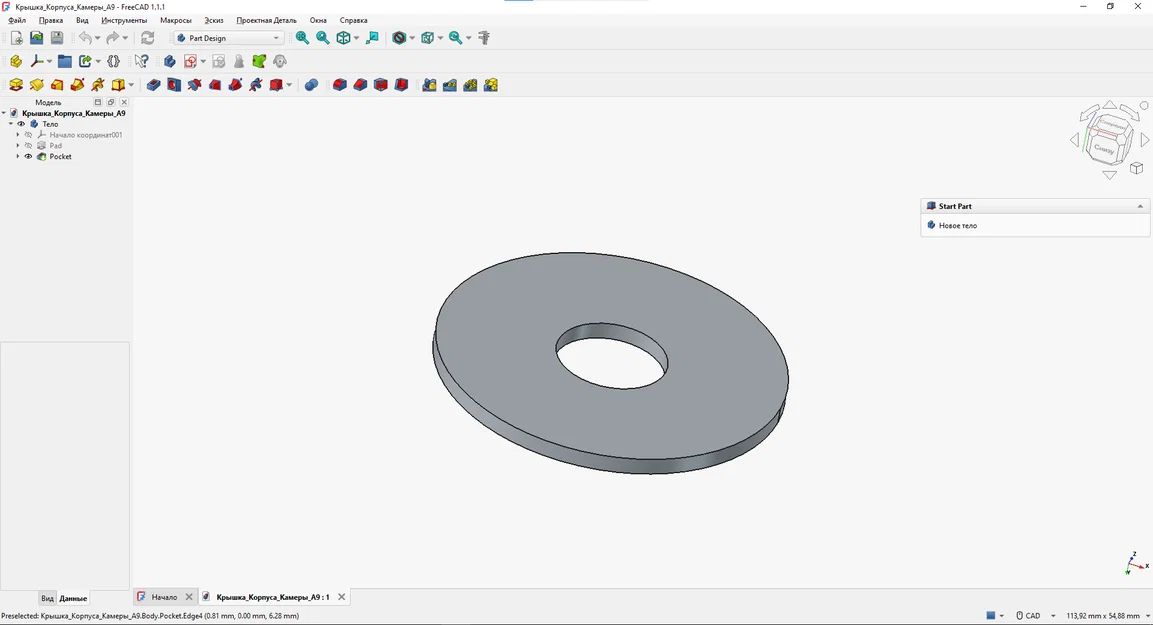Click the variable set curly braces icon
Viewport: 1153px width, 625px height.
[x=113, y=62]
